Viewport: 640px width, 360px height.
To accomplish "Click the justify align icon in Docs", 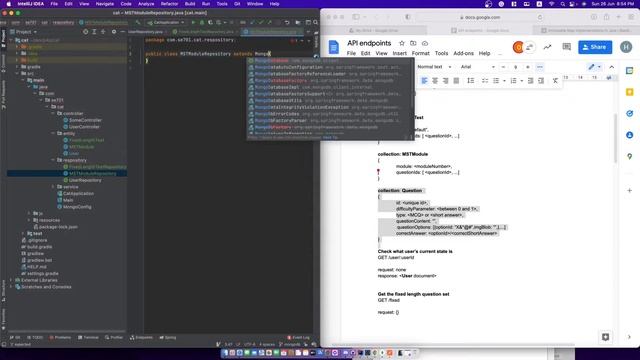I will 456,81.
